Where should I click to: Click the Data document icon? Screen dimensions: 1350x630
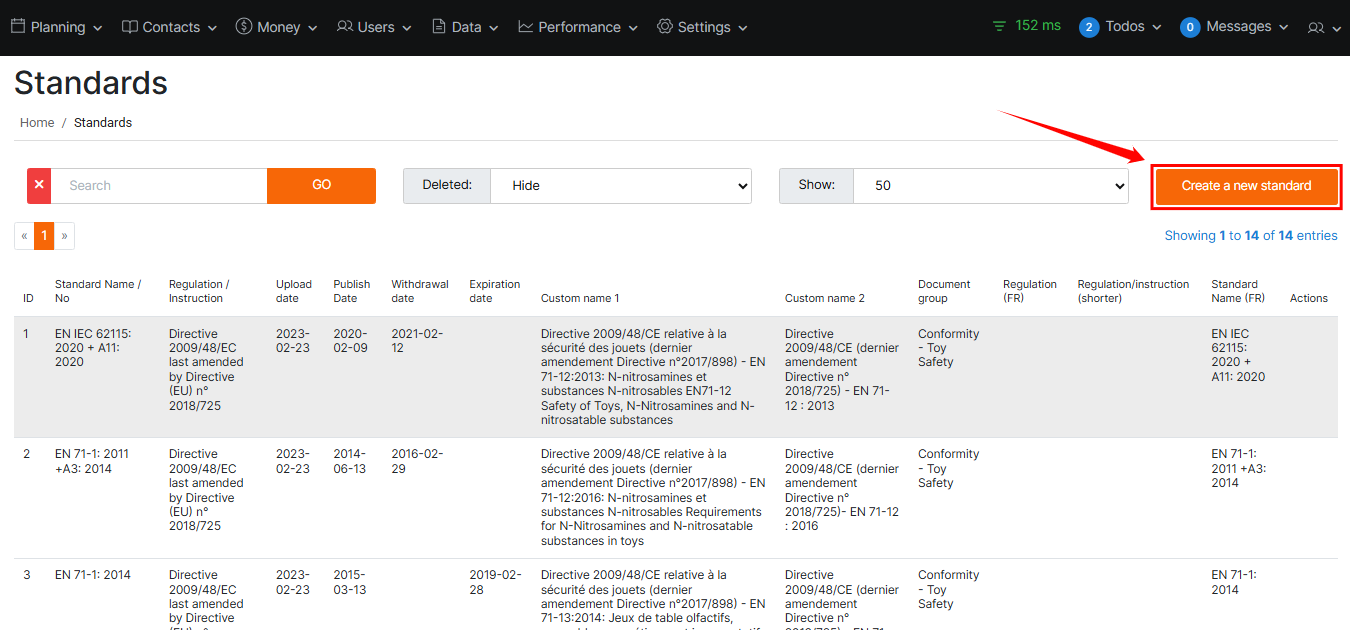click(439, 27)
